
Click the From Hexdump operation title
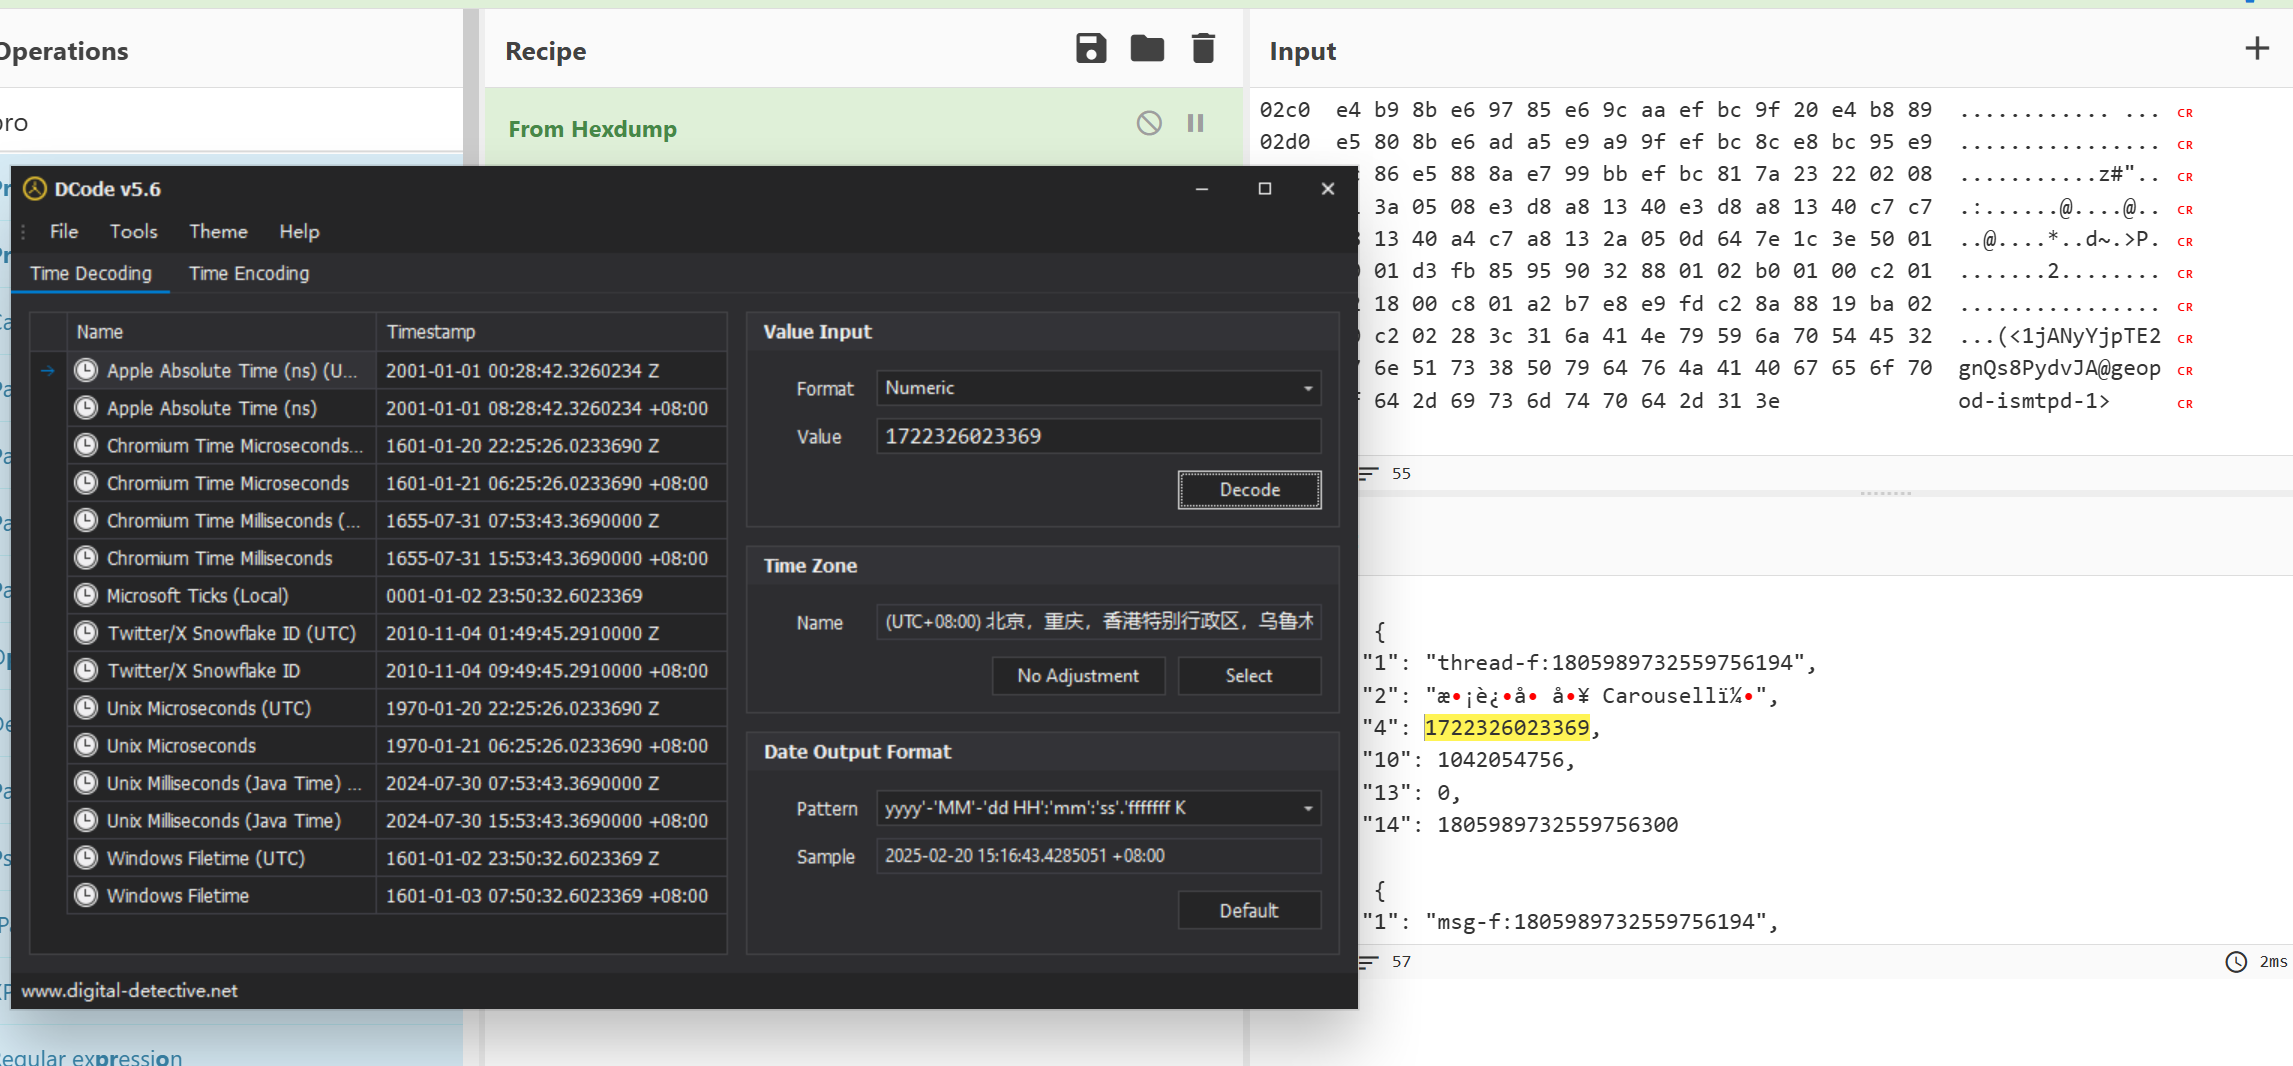tap(592, 129)
